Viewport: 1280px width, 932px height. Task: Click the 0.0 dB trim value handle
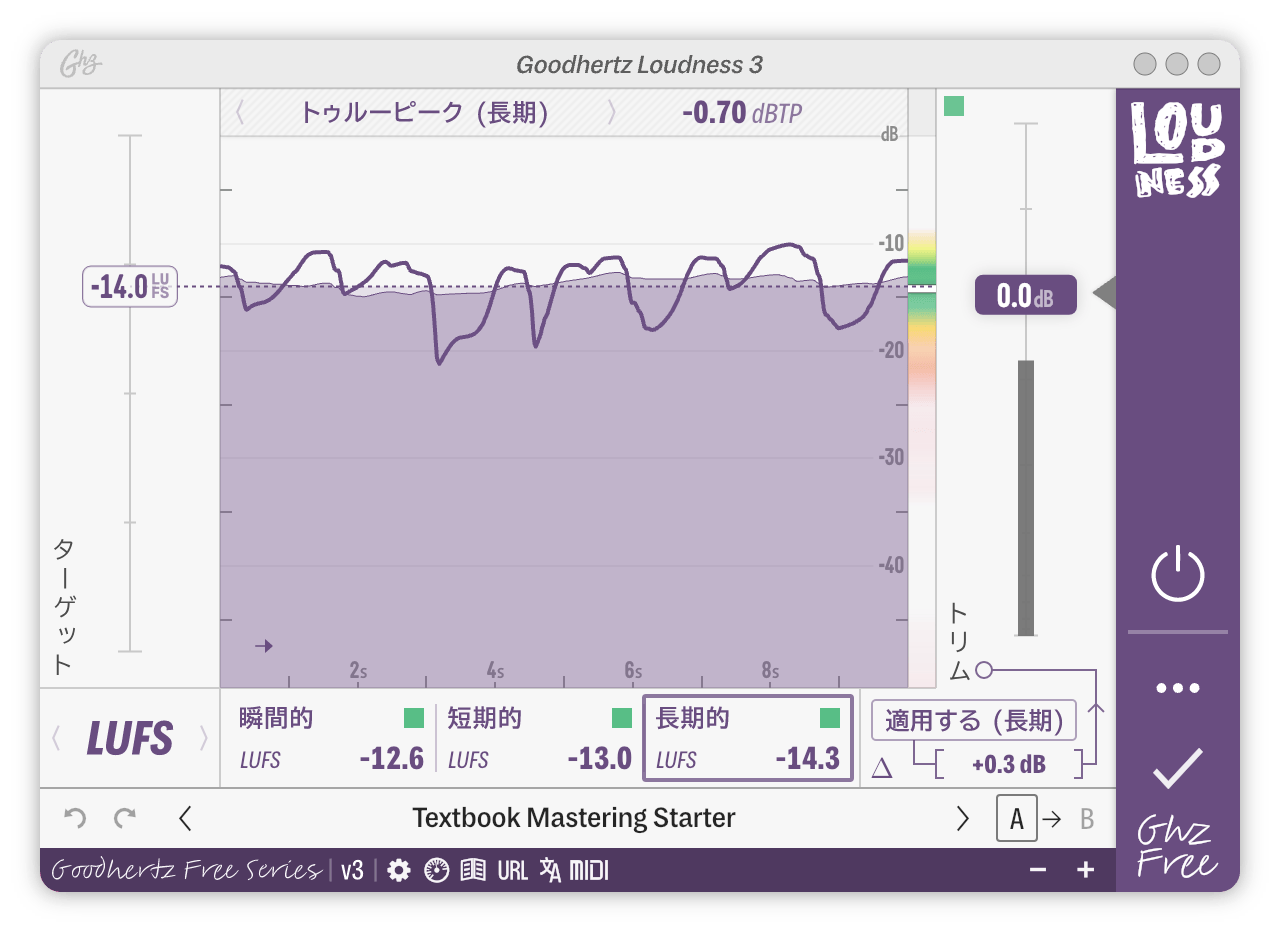(x=1025, y=295)
